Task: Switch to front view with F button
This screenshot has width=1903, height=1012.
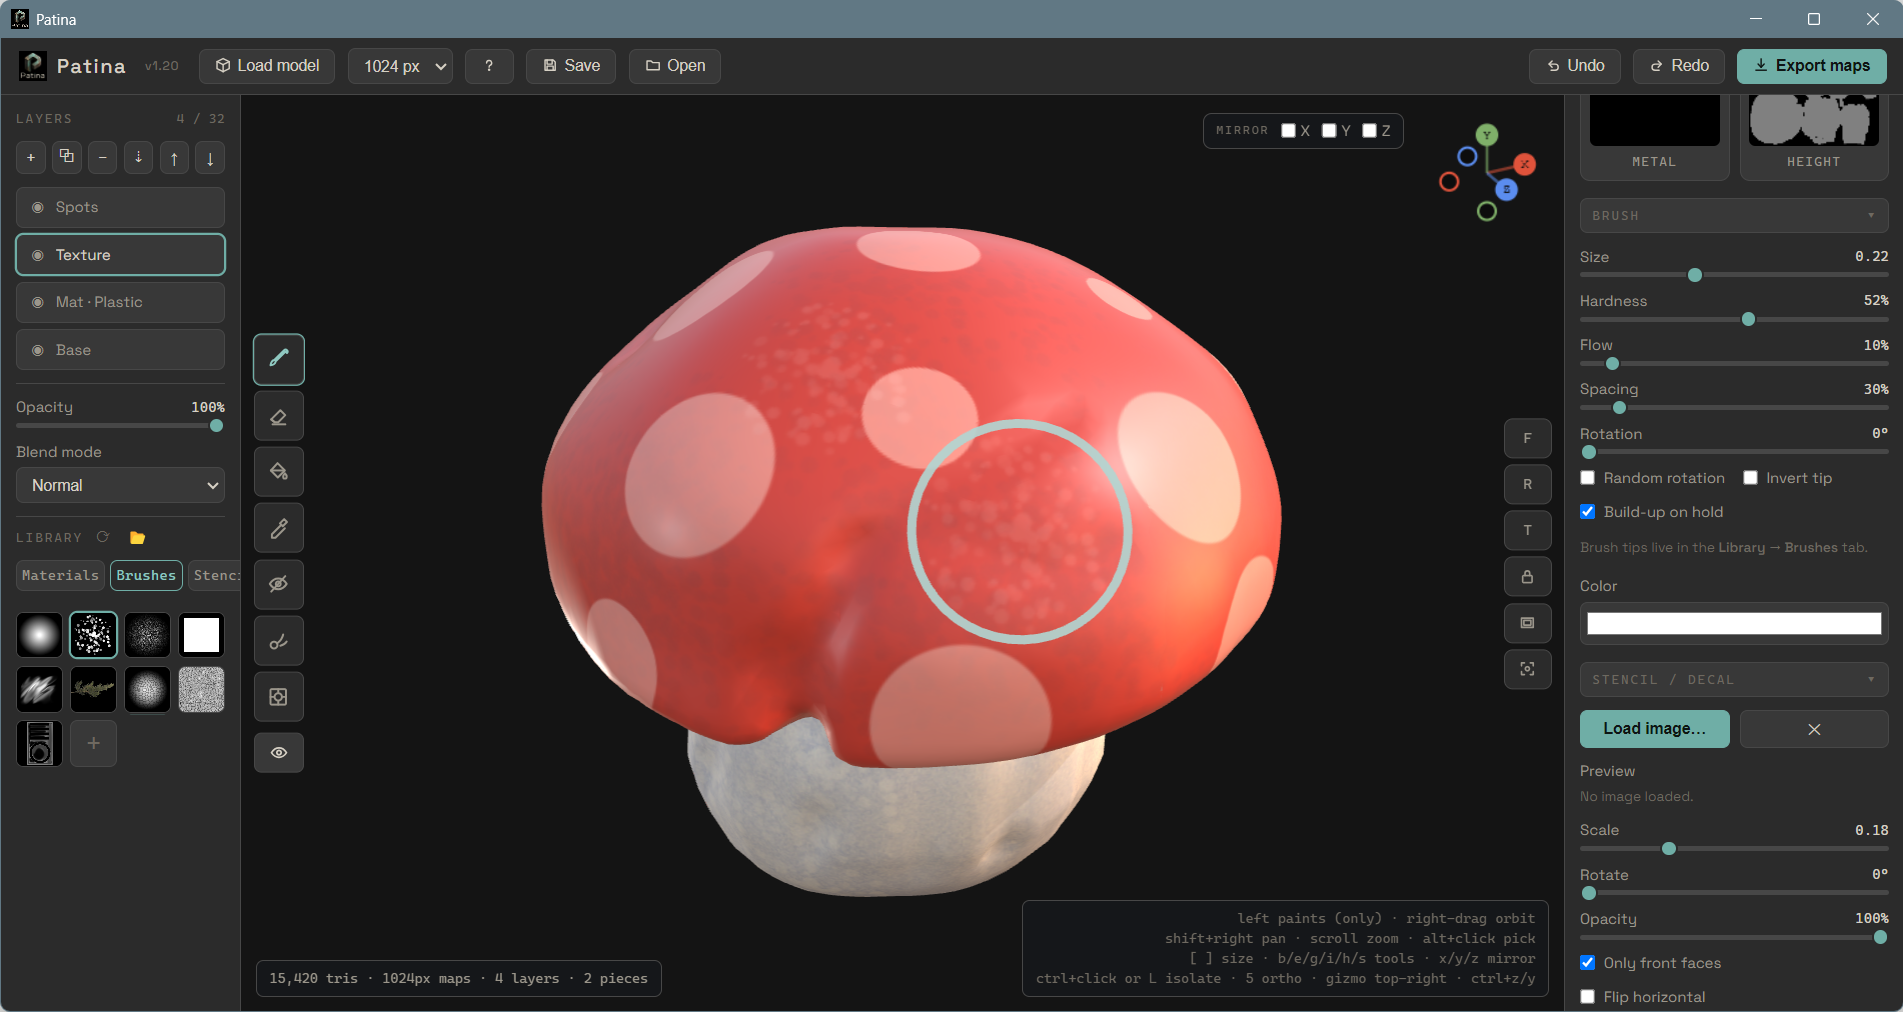Action: (x=1527, y=438)
